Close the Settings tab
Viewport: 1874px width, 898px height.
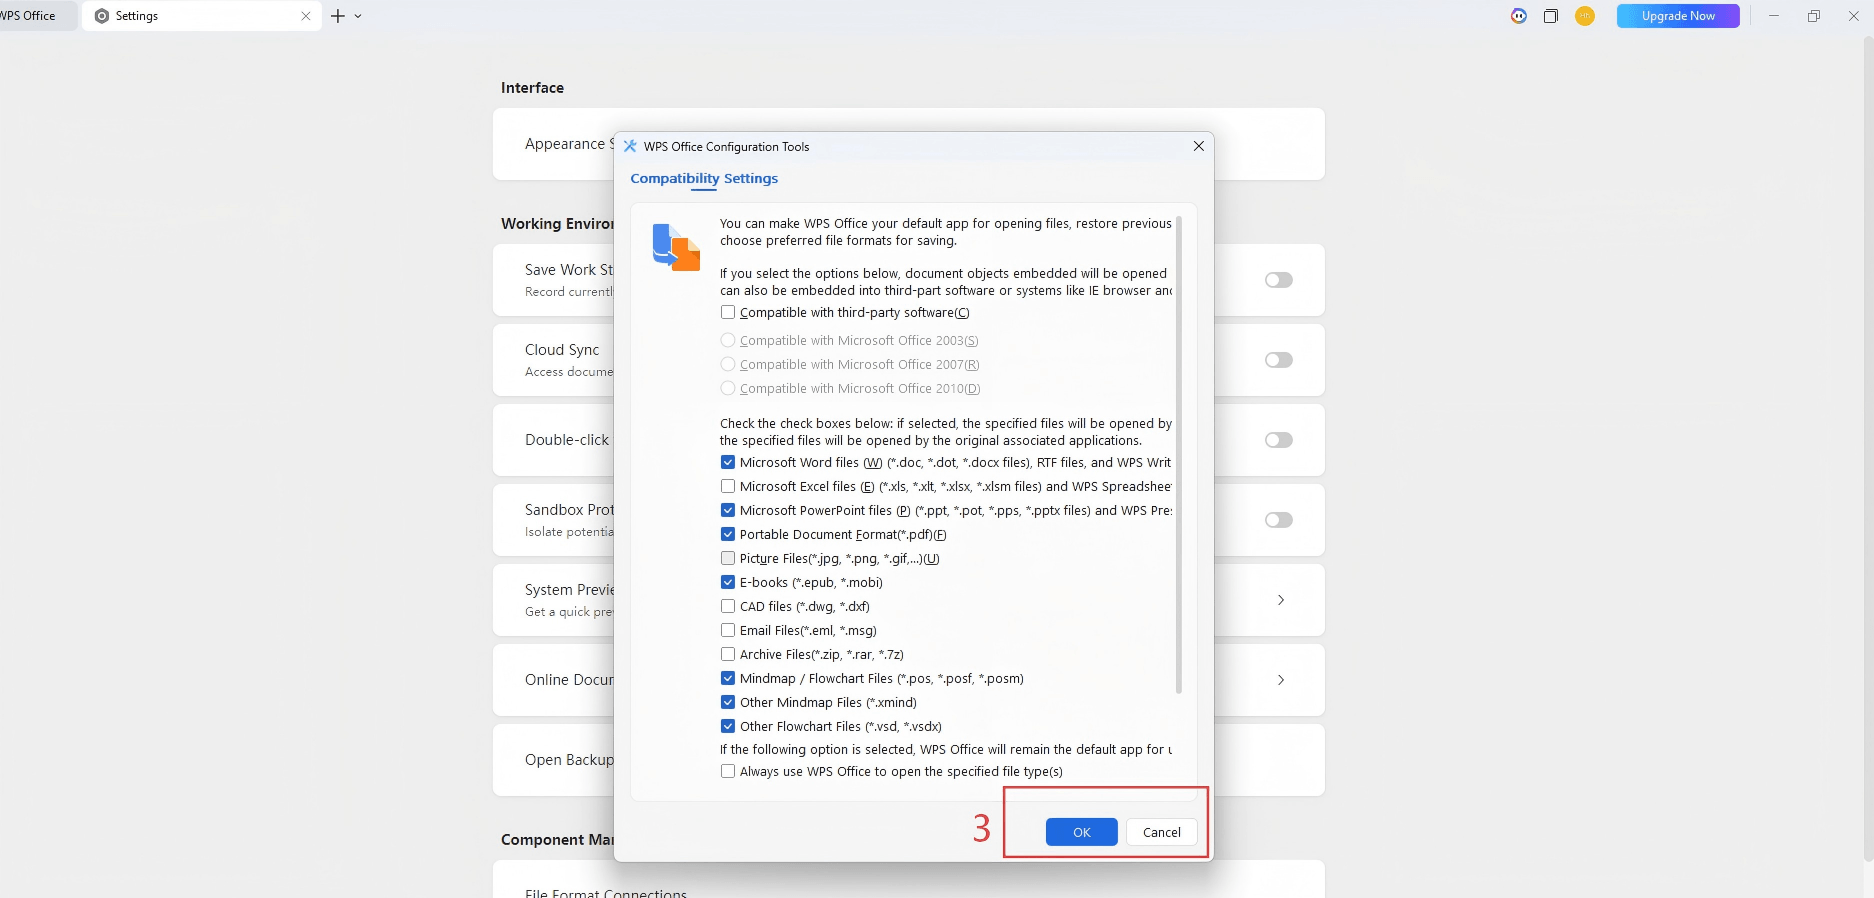click(x=306, y=16)
